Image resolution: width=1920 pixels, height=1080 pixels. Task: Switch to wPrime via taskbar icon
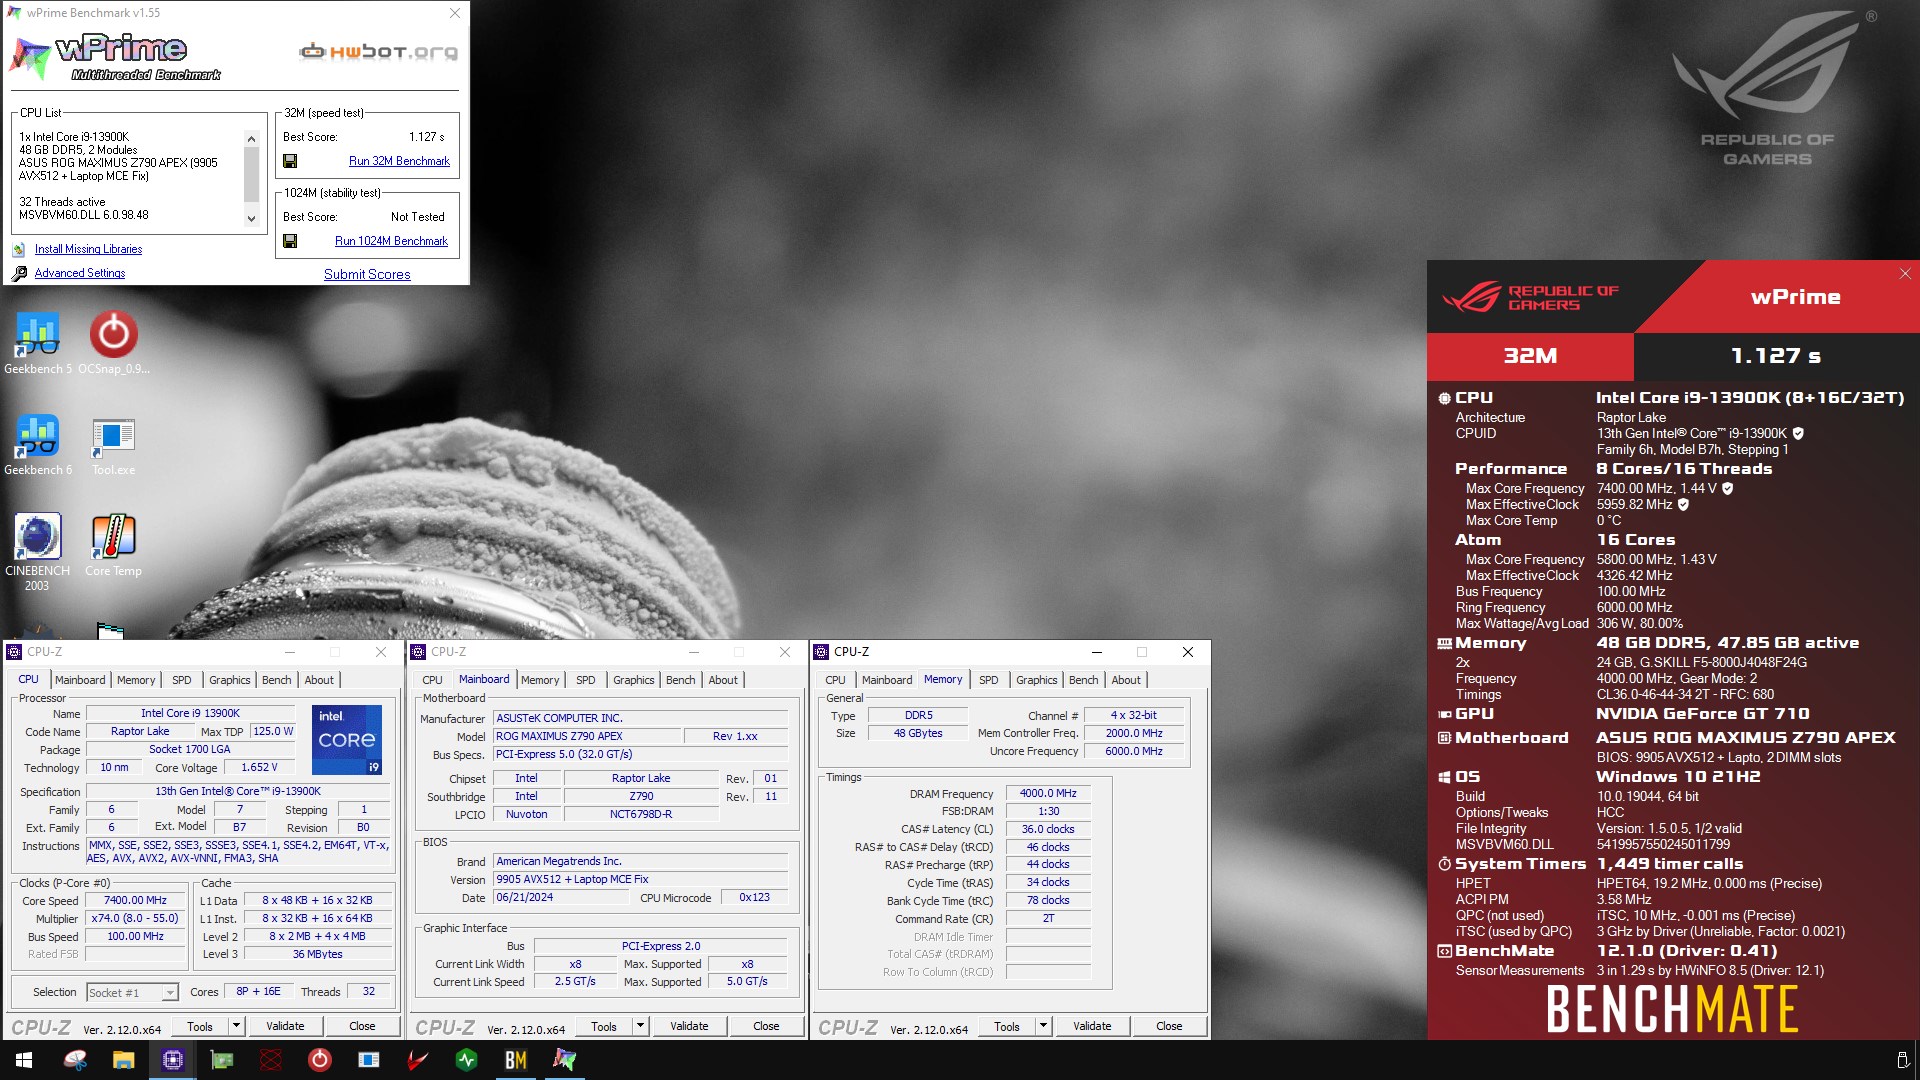[x=564, y=1060]
